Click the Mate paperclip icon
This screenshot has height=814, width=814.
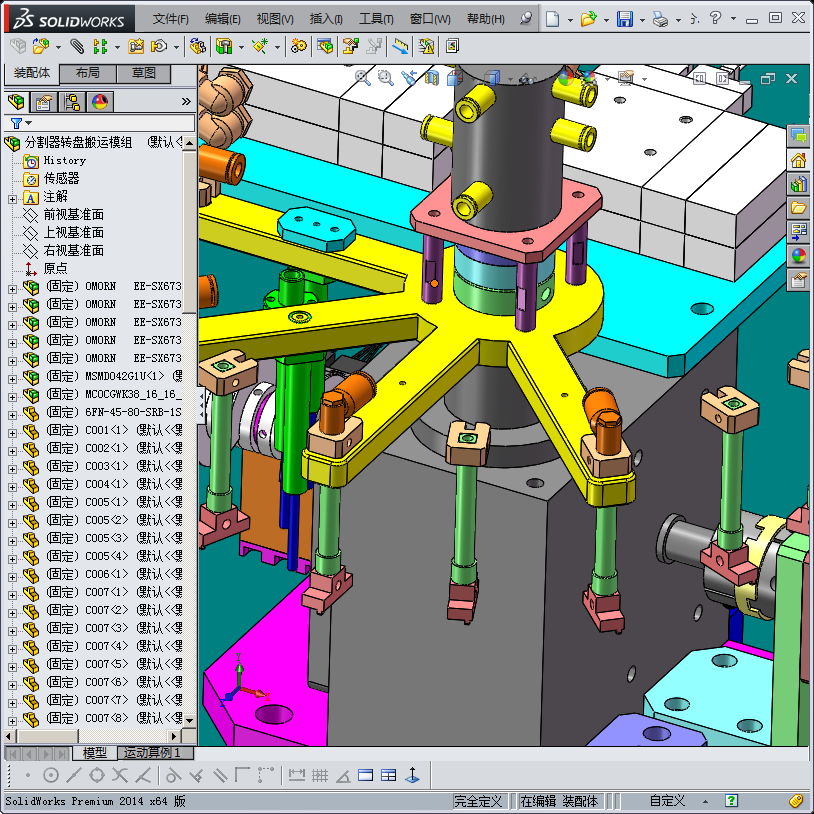[77, 47]
